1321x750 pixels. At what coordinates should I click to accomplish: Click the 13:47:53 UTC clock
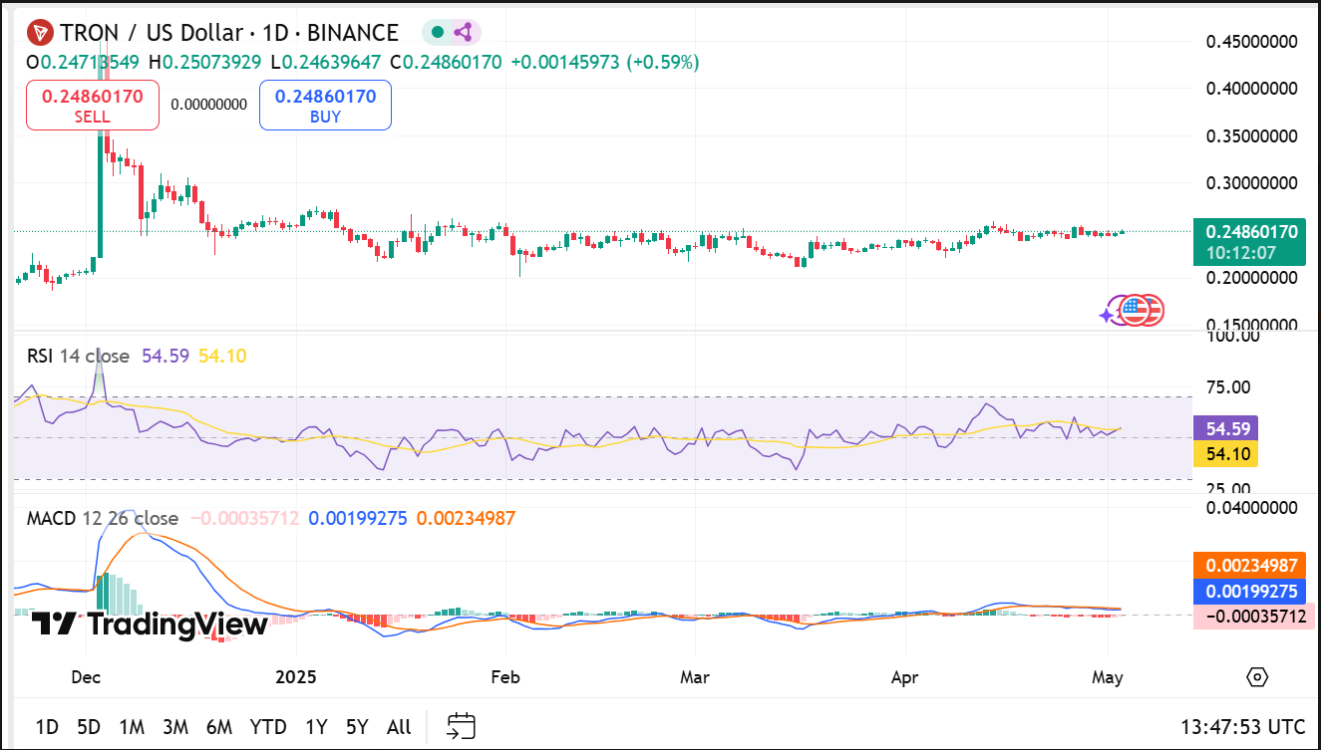coord(1243,727)
